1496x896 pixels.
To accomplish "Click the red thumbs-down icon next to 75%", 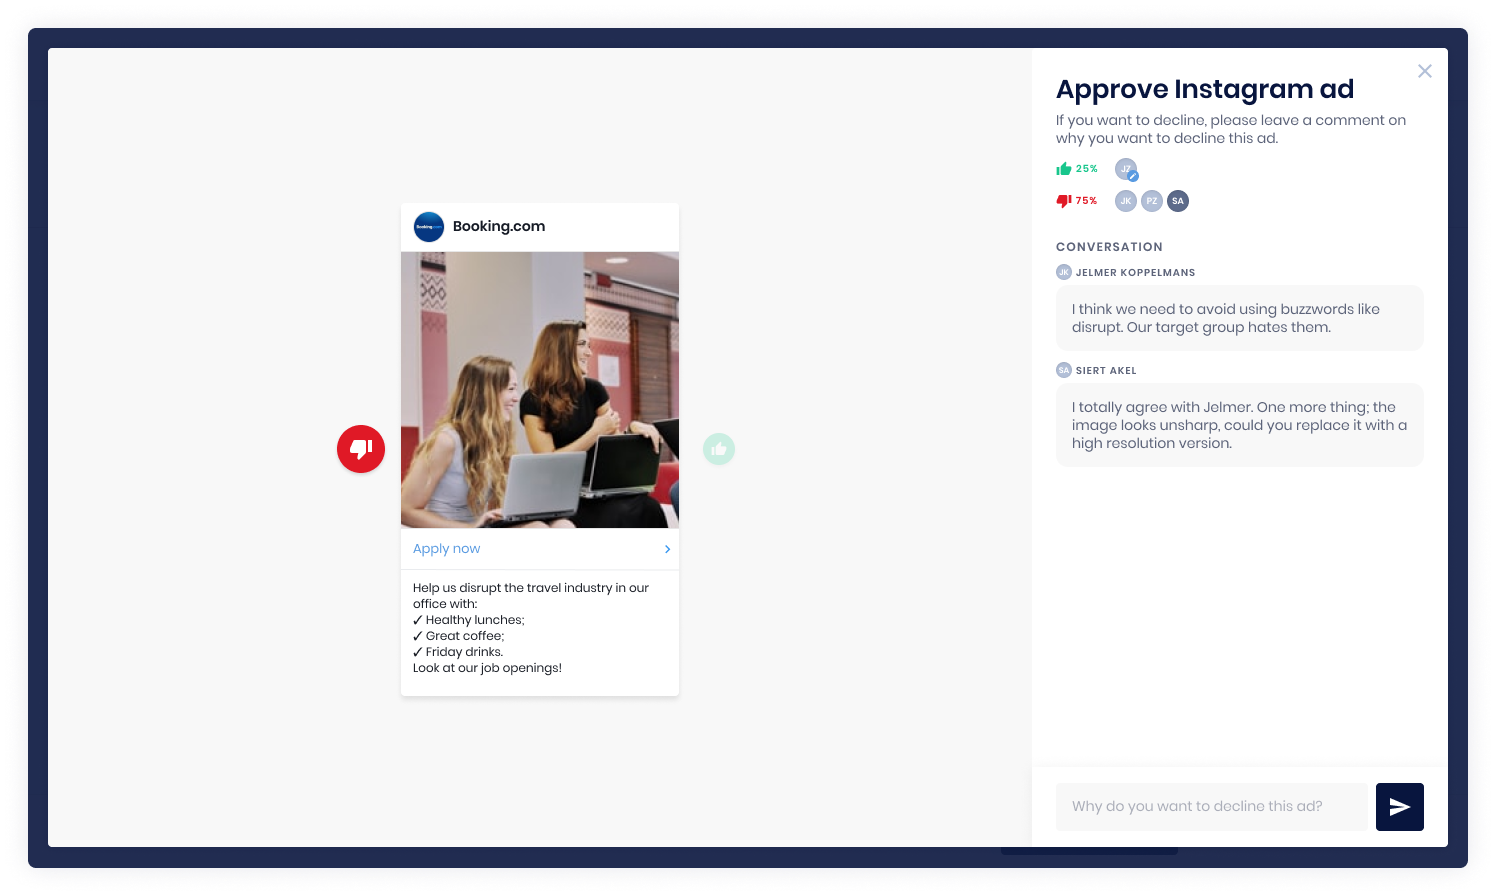I will (1064, 201).
